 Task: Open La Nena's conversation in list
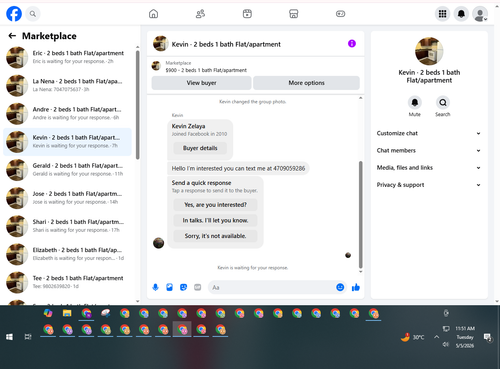coord(67,85)
